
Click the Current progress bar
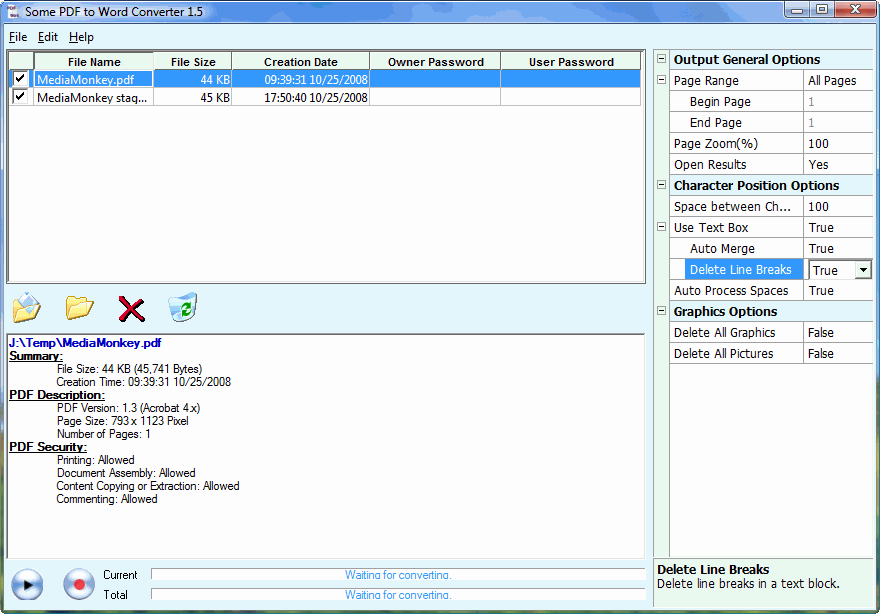coord(398,575)
